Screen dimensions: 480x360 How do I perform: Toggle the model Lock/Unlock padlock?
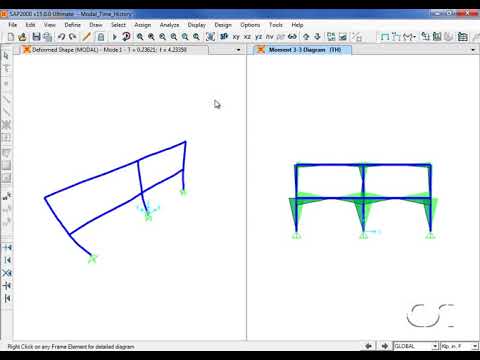[101, 37]
